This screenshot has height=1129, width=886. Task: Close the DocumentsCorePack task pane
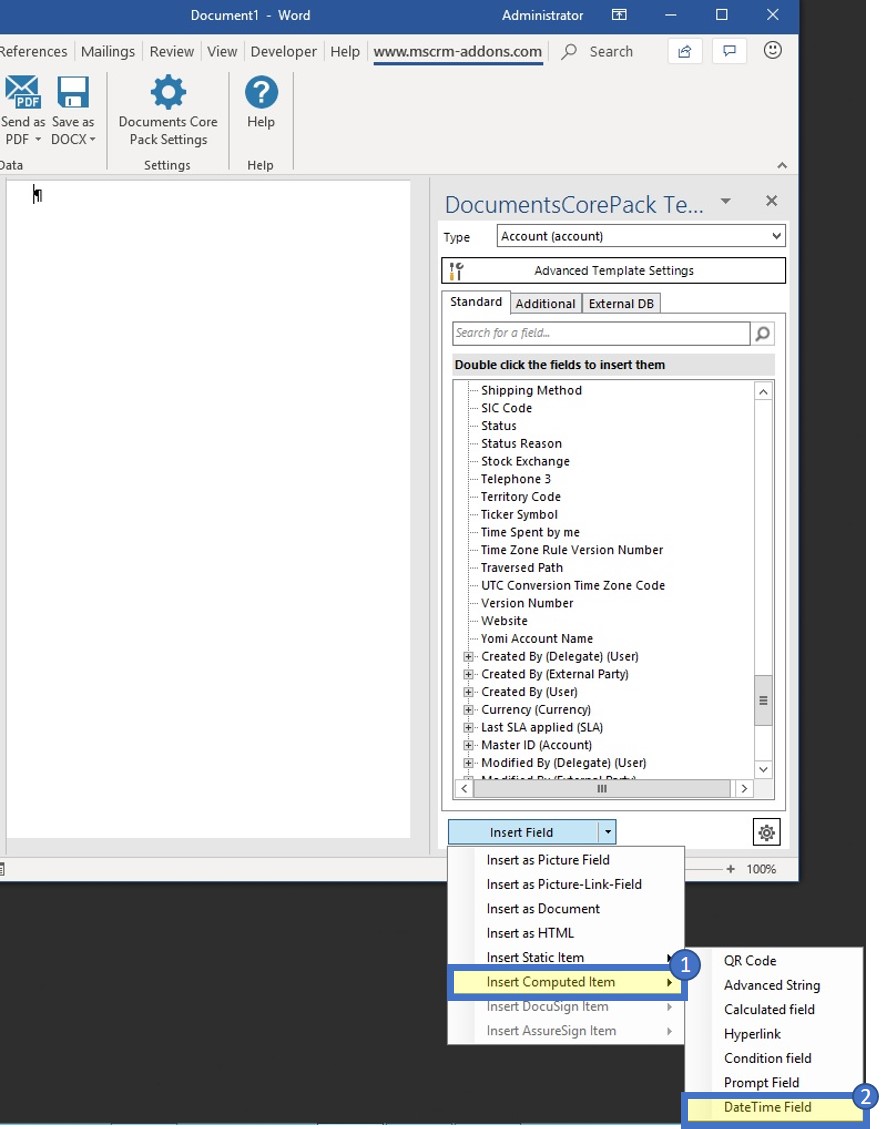[772, 201]
